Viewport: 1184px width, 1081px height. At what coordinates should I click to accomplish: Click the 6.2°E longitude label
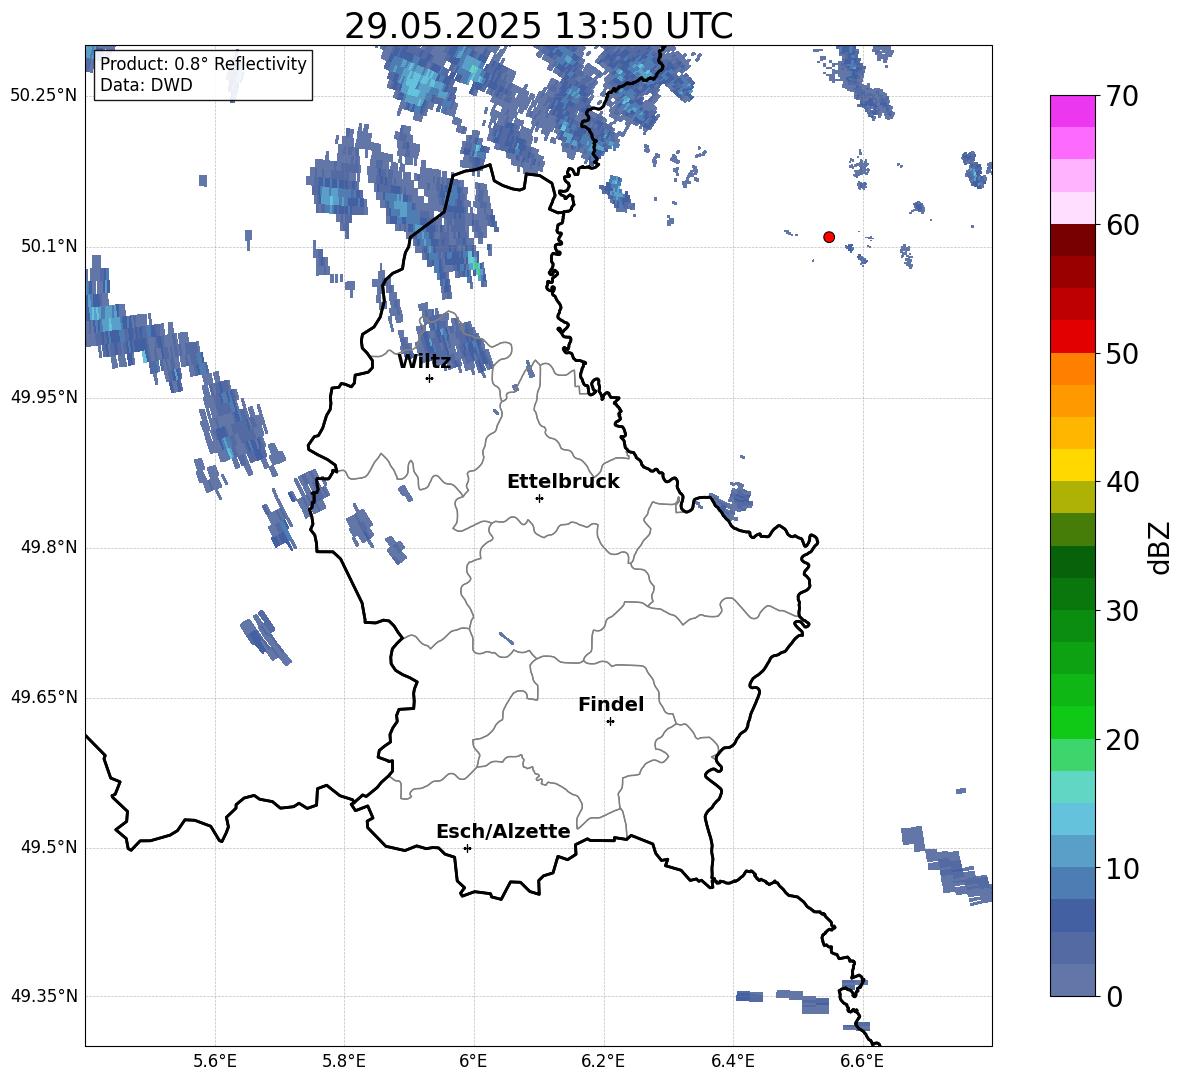tap(603, 1061)
